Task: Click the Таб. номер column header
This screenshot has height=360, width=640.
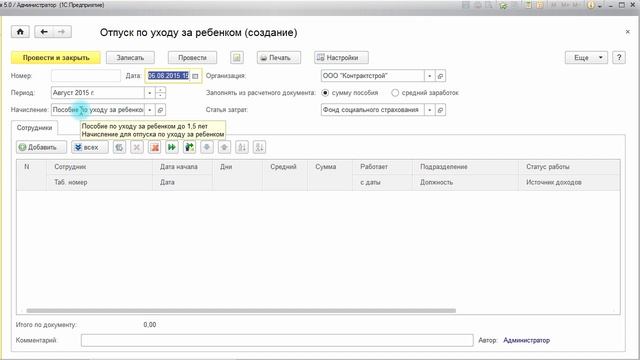Action: (100, 182)
